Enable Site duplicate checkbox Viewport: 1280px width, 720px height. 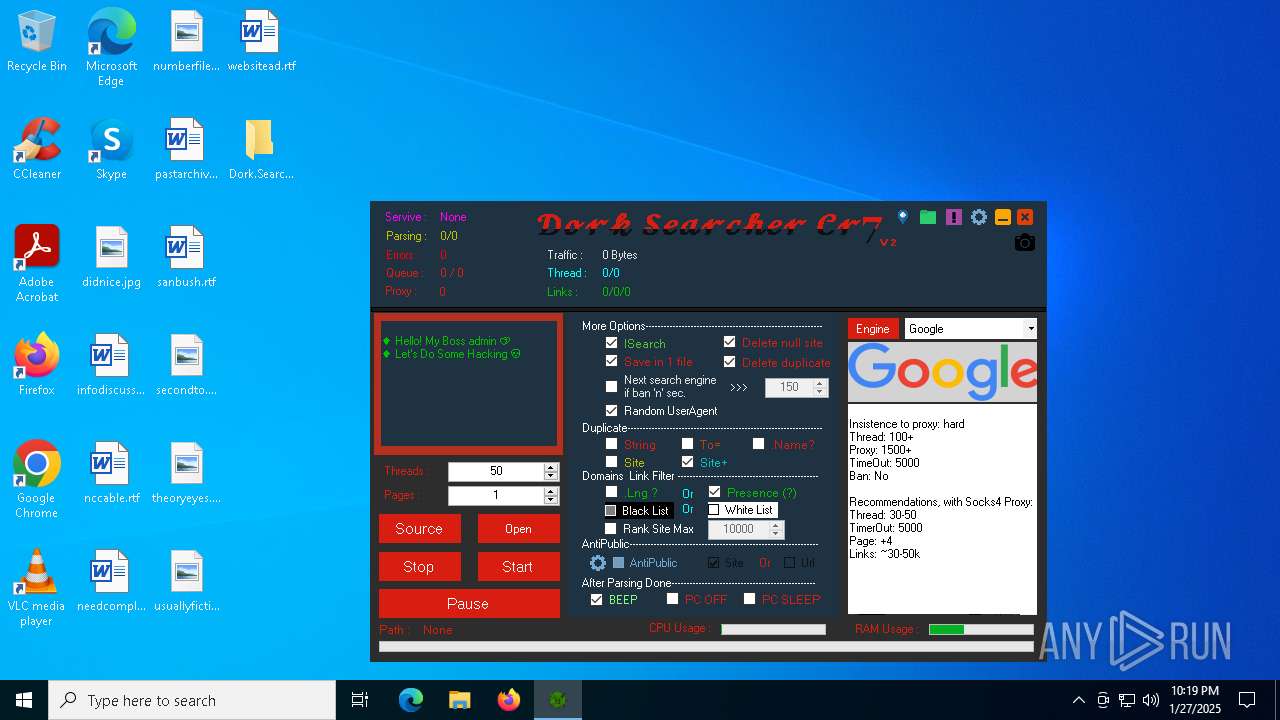click(611, 462)
